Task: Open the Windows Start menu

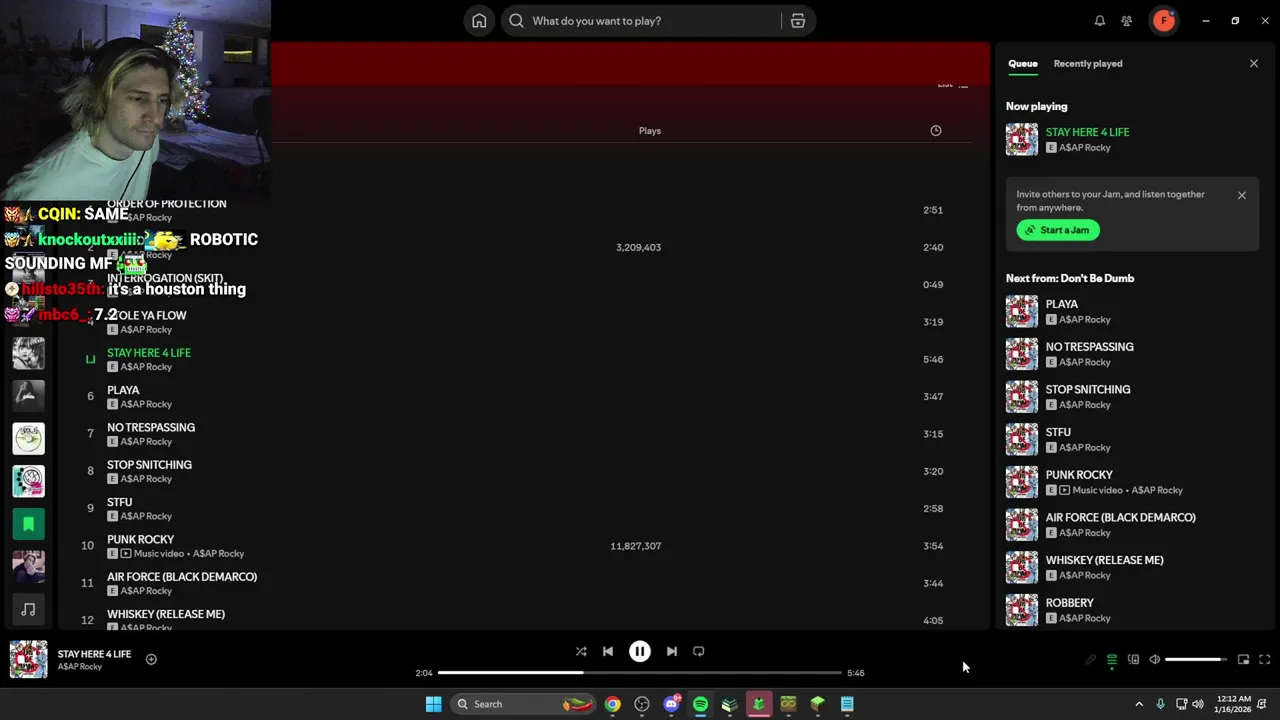Action: tap(433, 704)
